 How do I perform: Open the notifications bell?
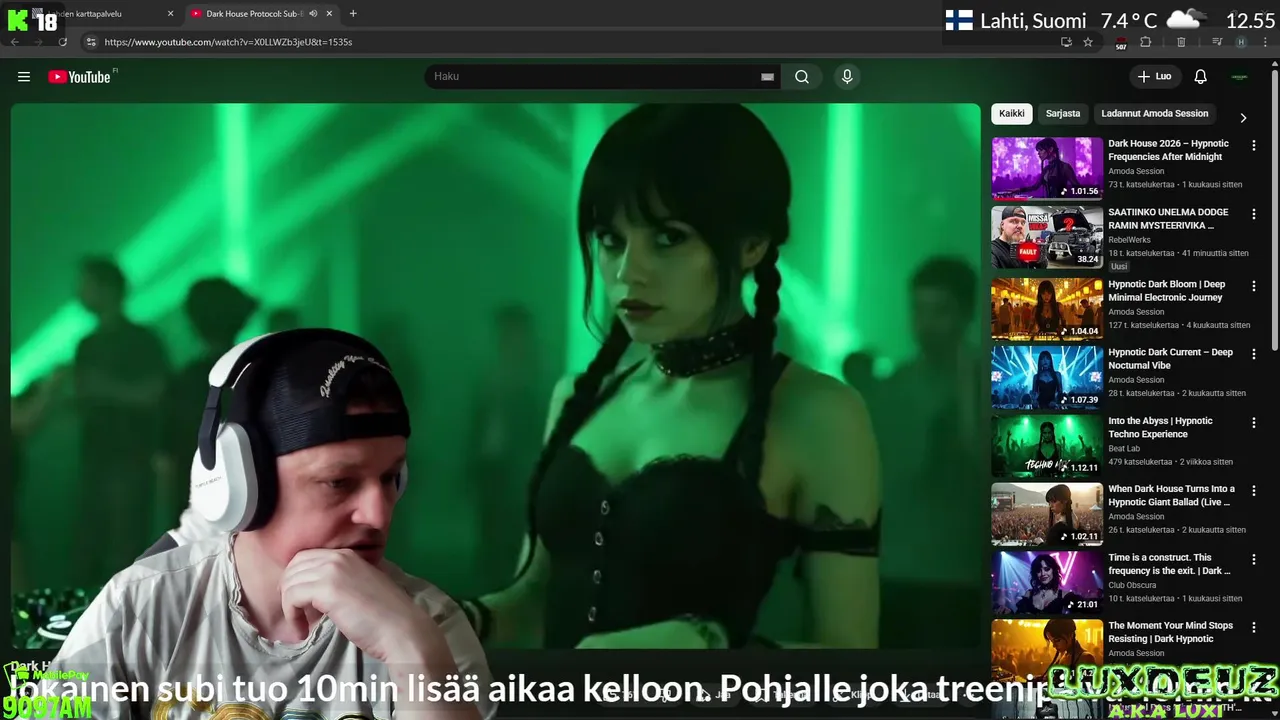(x=1201, y=77)
